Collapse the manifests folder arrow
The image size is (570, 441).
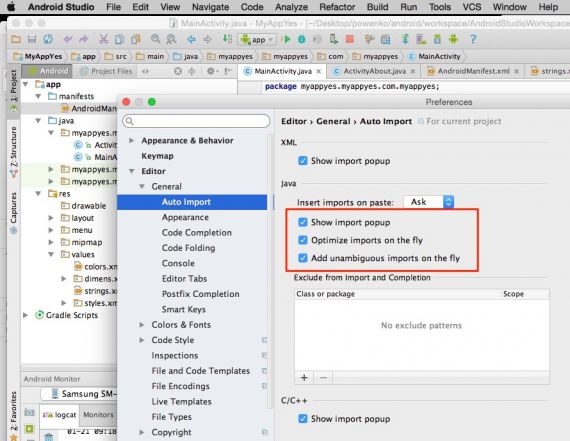(38, 96)
